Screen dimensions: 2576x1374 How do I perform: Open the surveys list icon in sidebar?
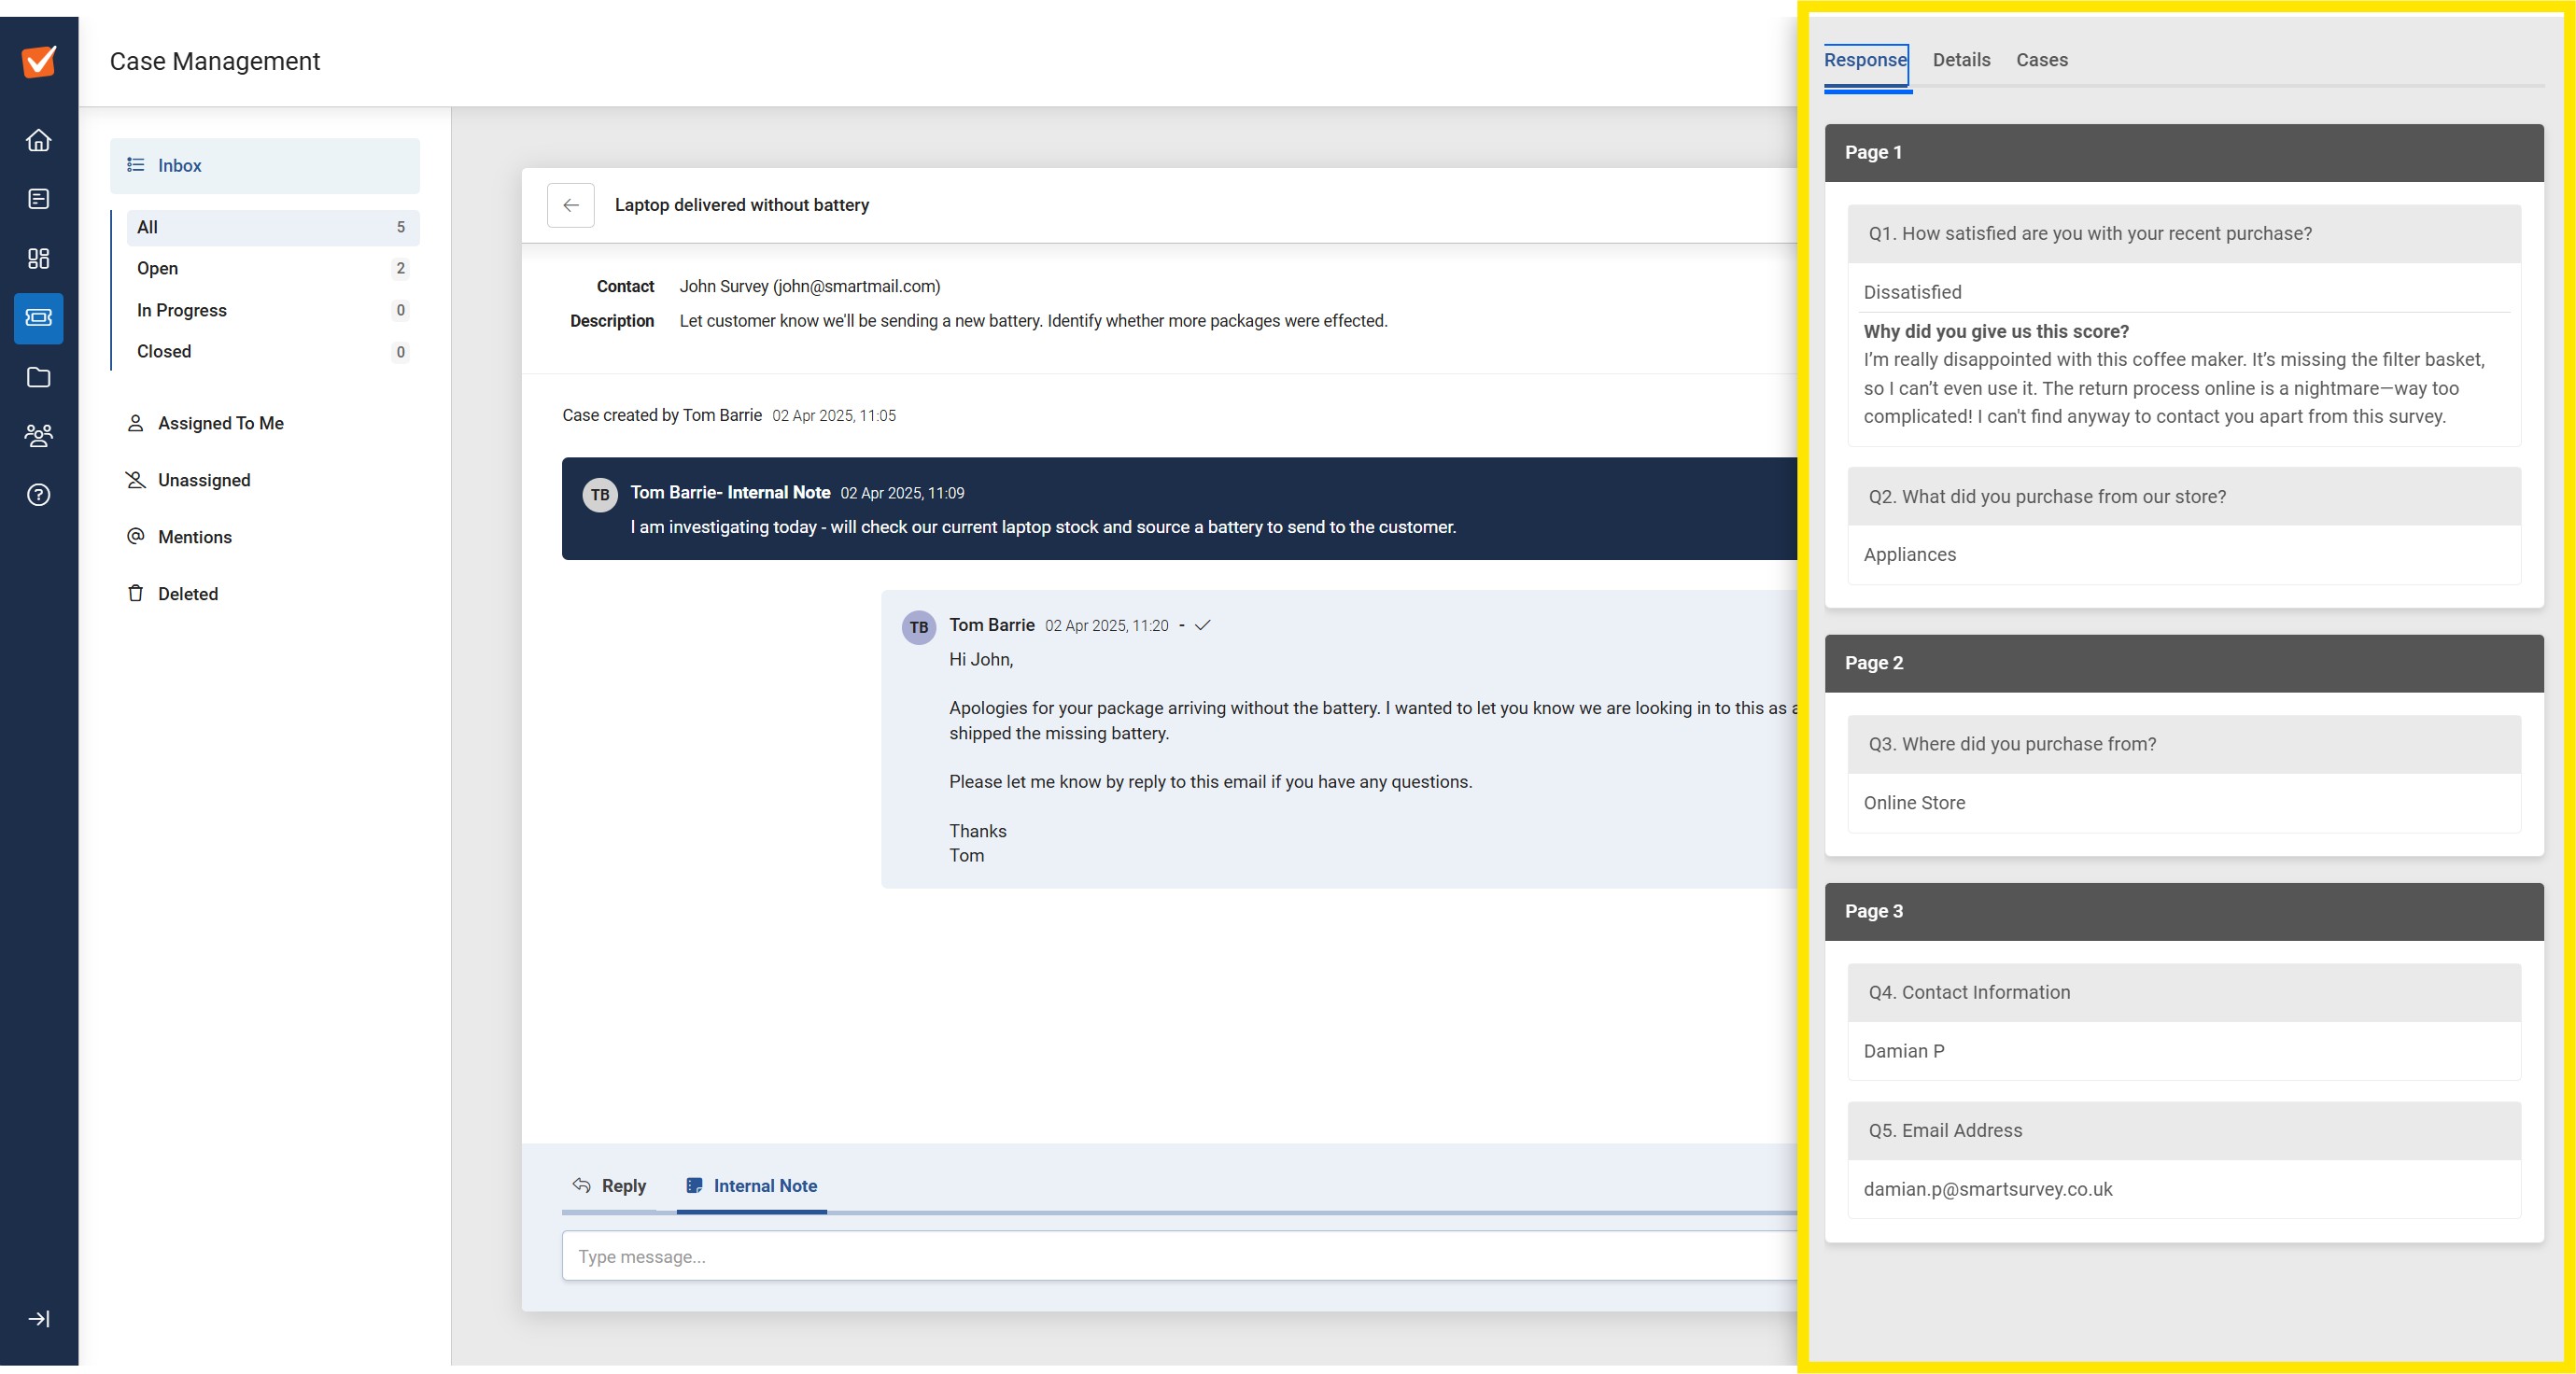coord(39,199)
